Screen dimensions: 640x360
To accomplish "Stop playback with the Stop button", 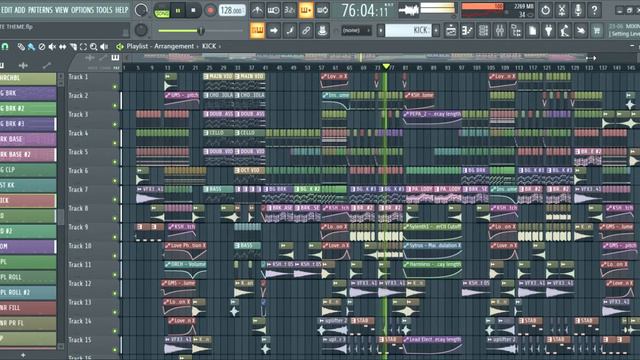I will (x=193, y=11).
